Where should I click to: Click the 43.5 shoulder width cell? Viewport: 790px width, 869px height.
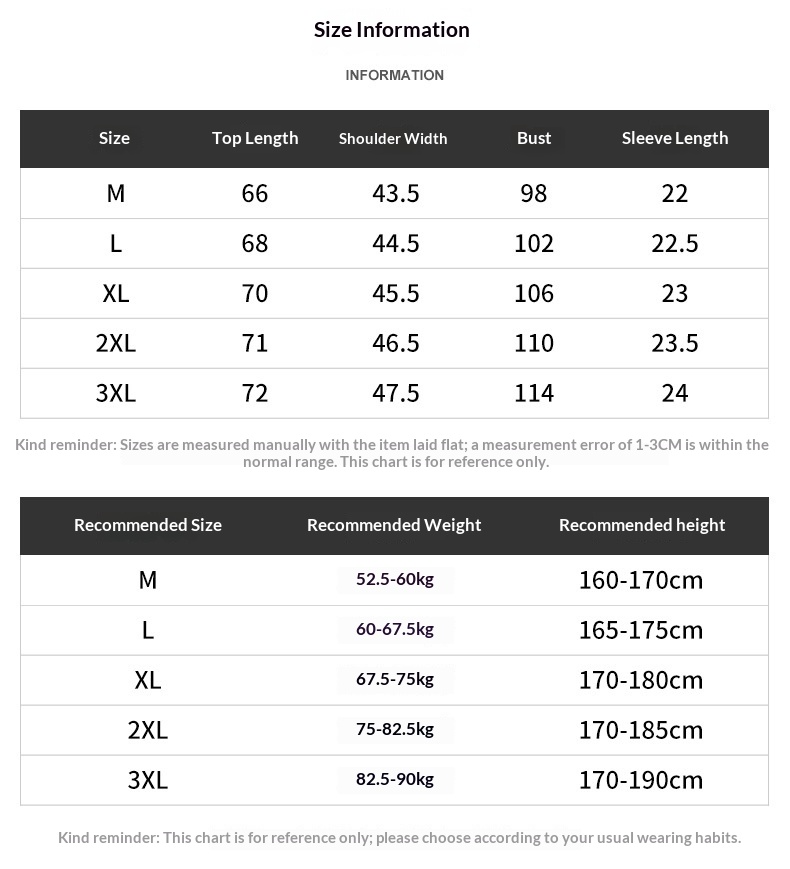pos(396,193)
